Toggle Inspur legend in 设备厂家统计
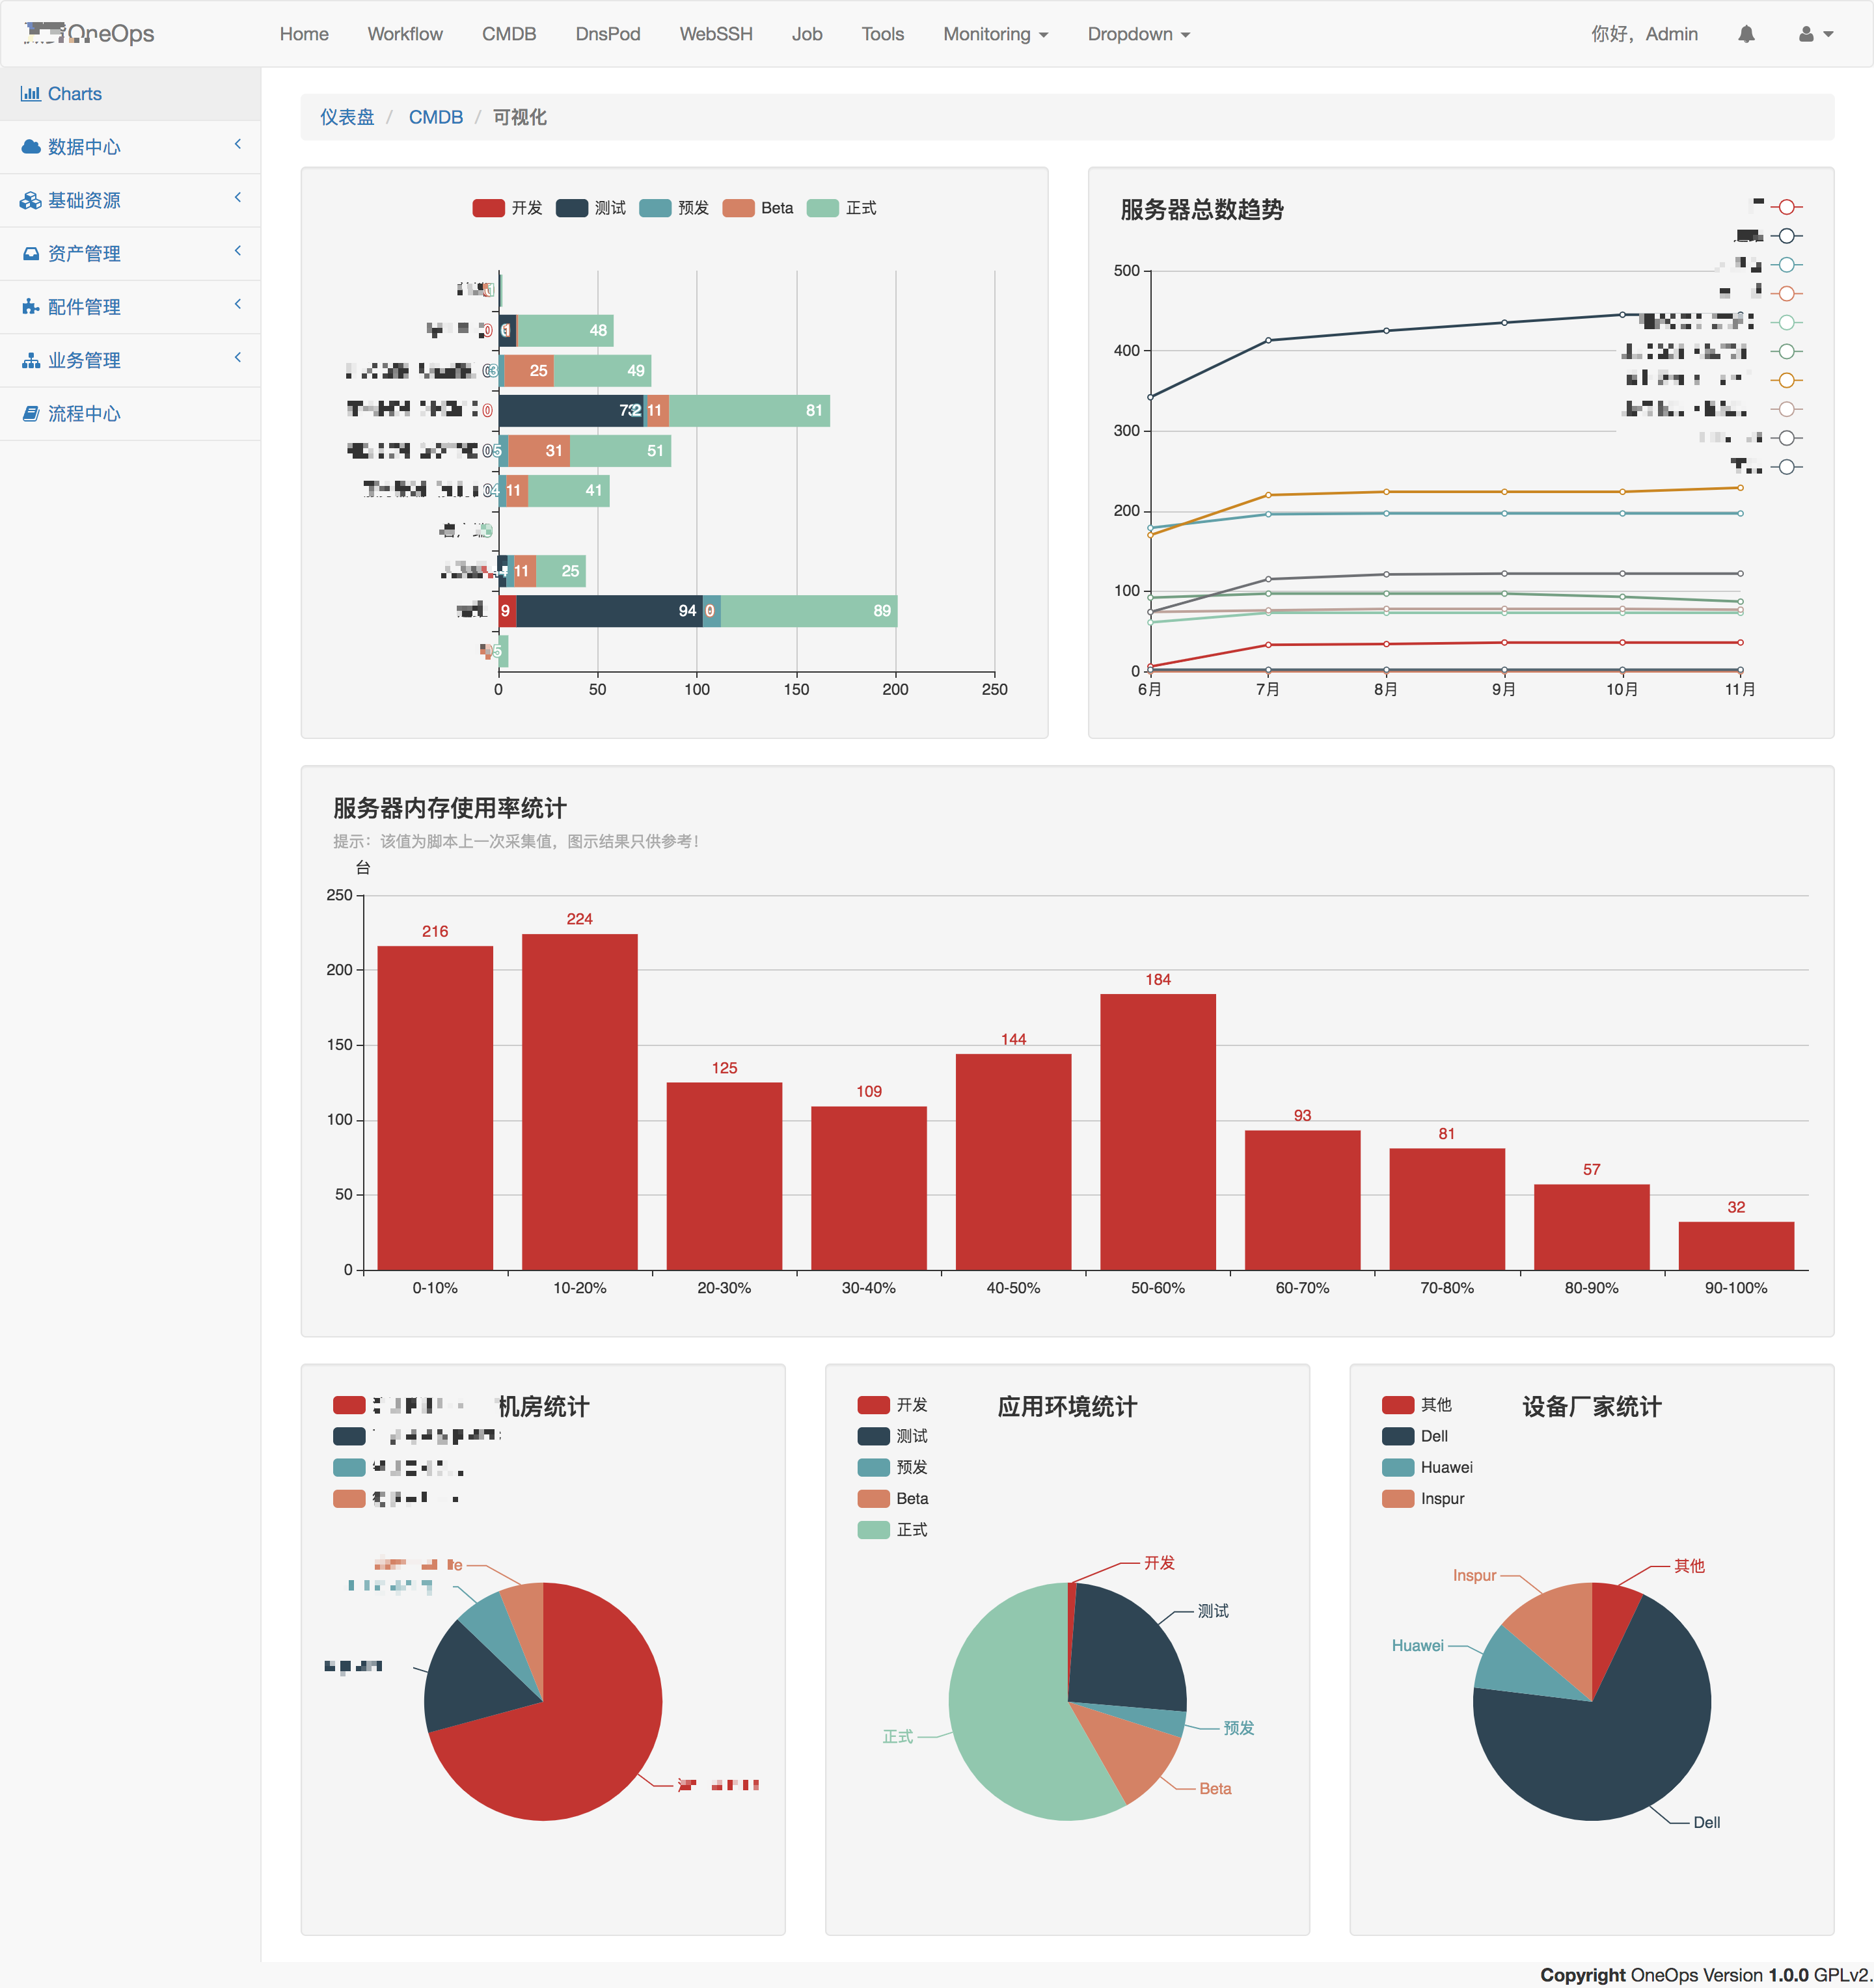Screen dimensions: 1874x1988 pos(1423,1498)
